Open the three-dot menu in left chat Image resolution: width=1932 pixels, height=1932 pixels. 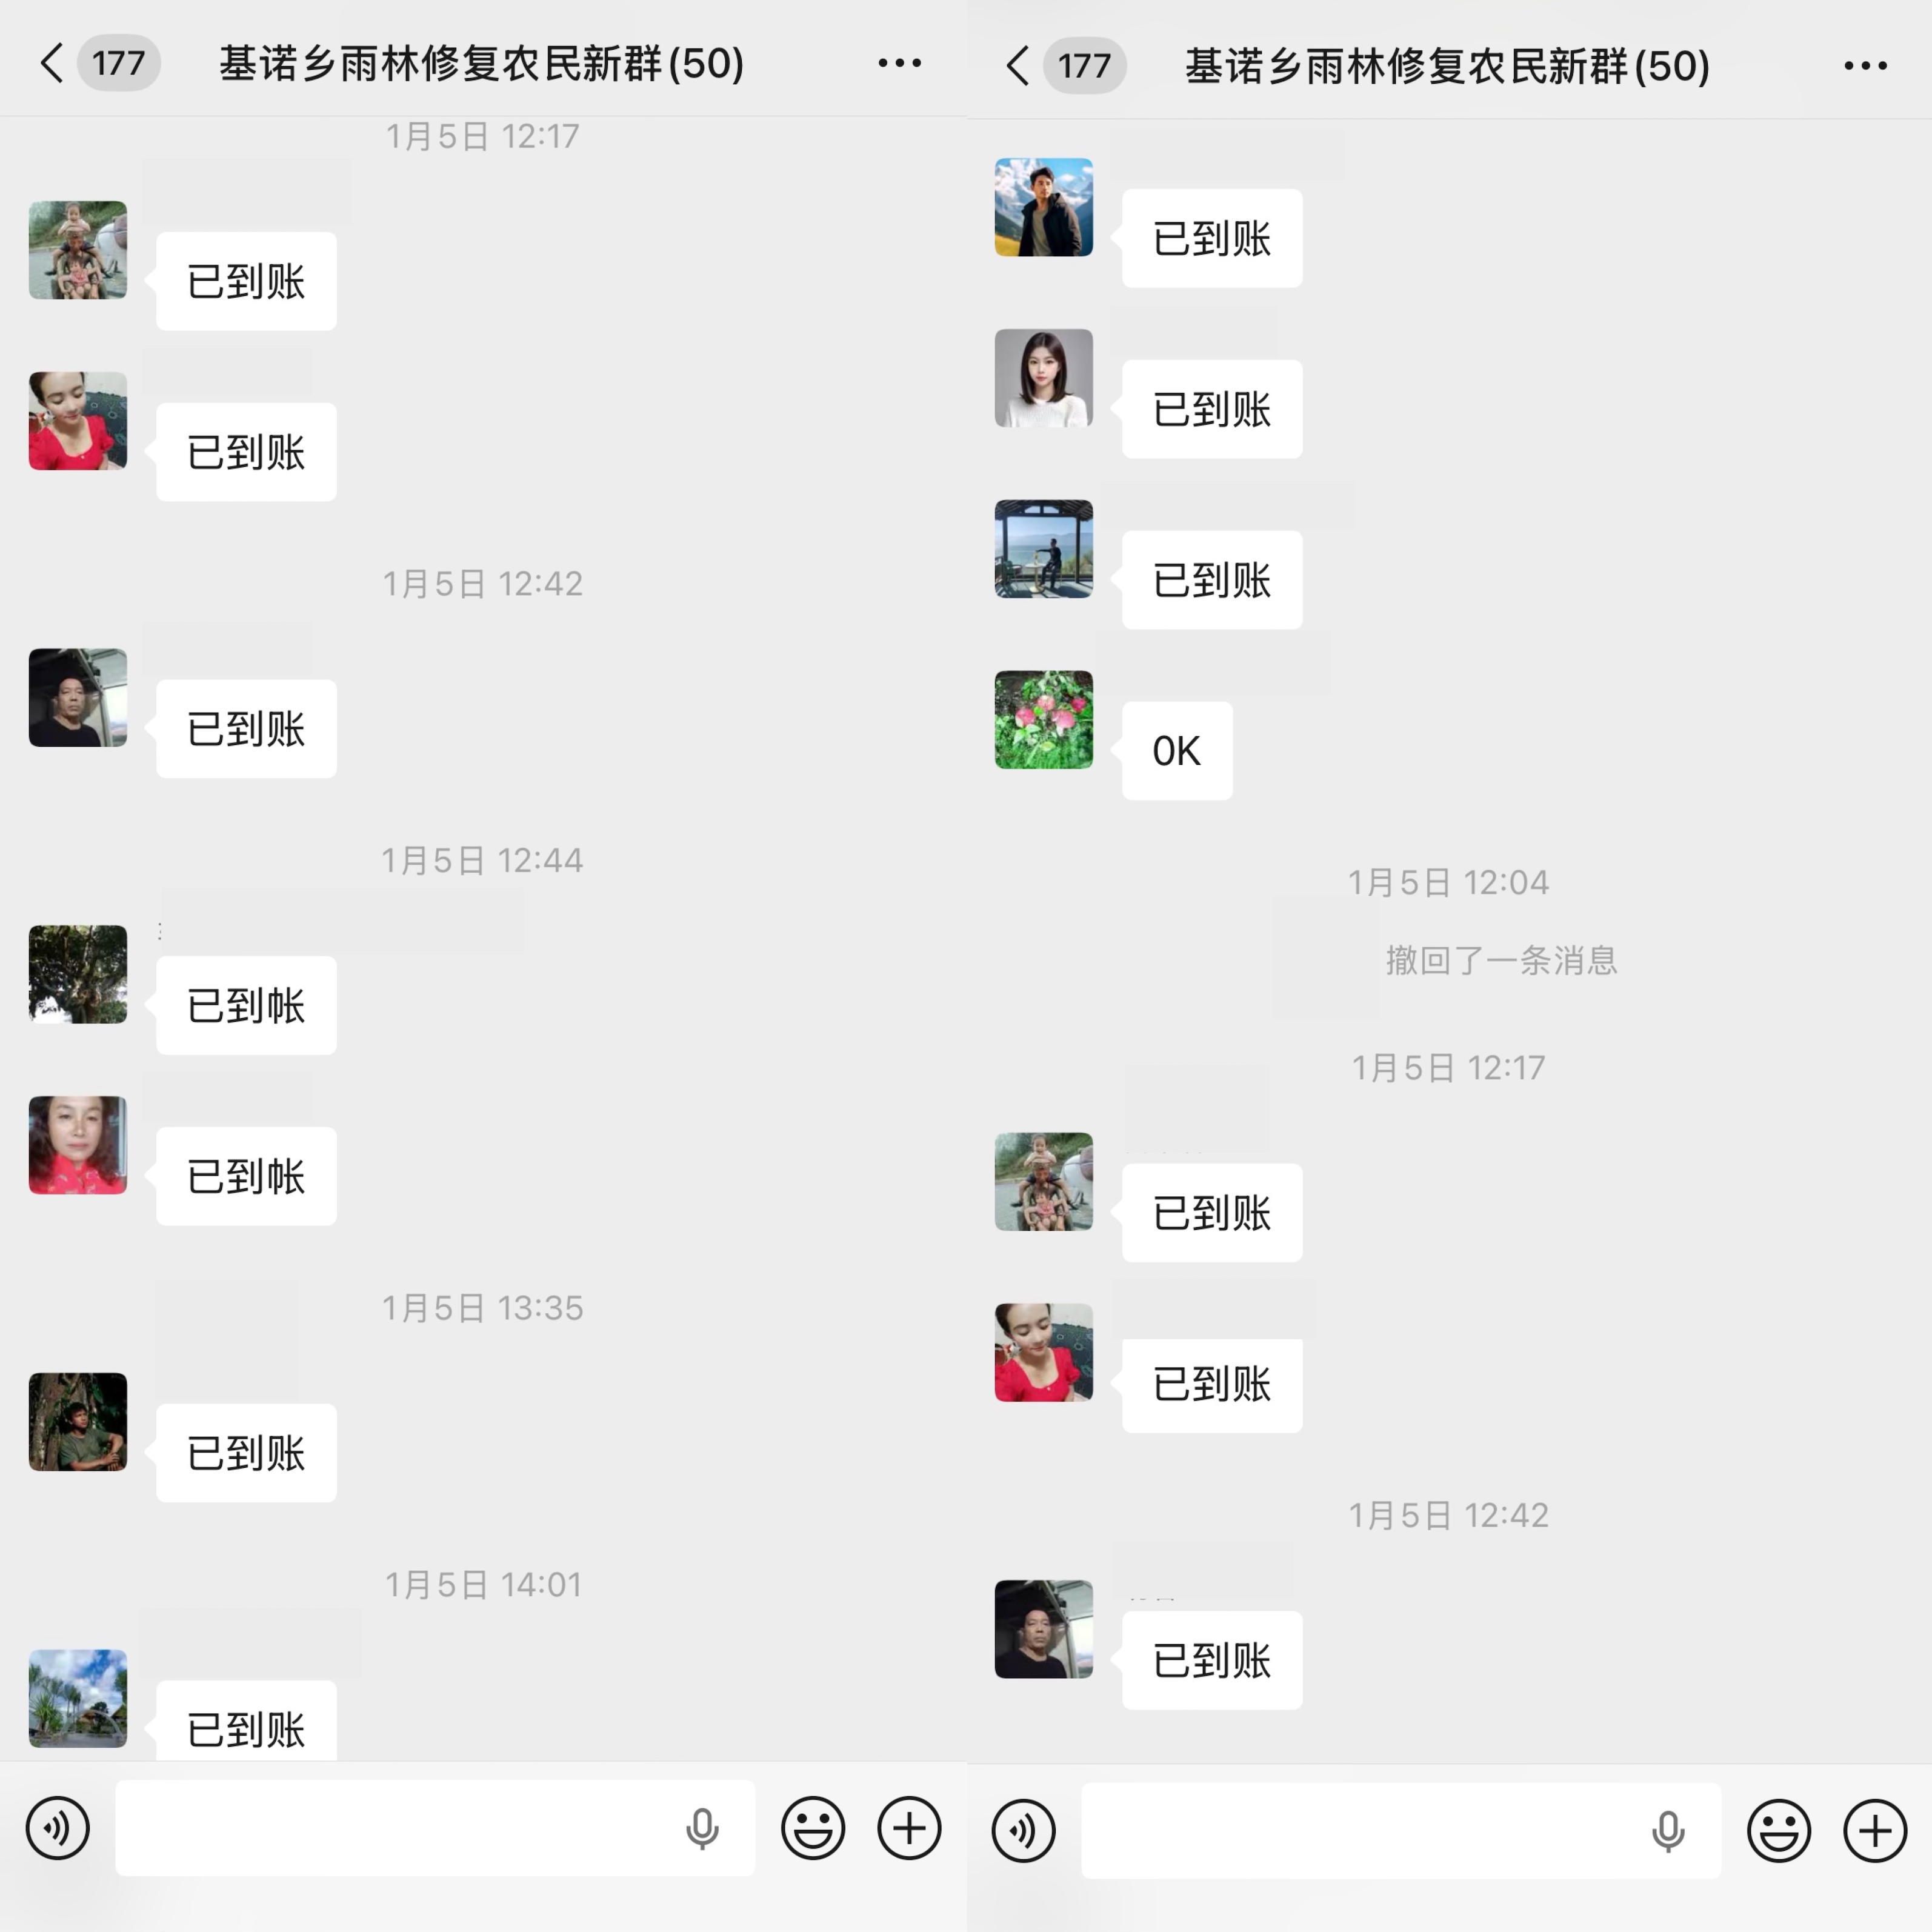click(899, 63)
